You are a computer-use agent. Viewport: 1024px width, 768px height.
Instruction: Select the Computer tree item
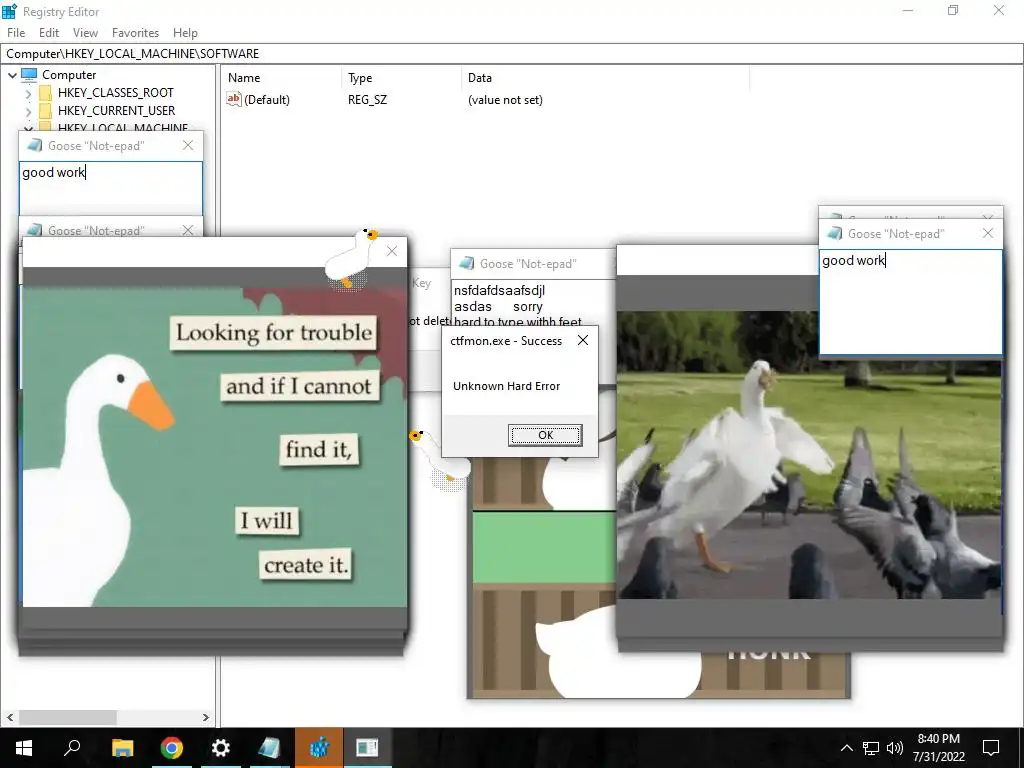tap(69, 75)
